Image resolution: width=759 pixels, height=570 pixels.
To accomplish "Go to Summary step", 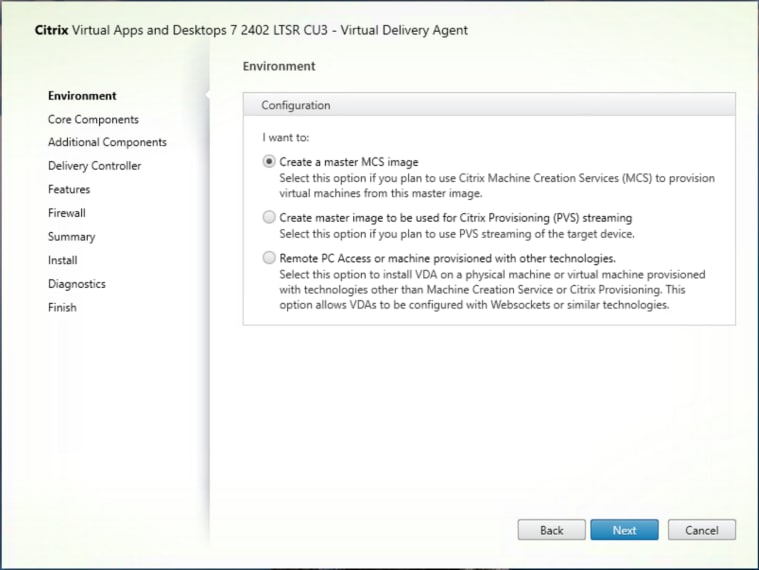I will click(x=72, y=237).
